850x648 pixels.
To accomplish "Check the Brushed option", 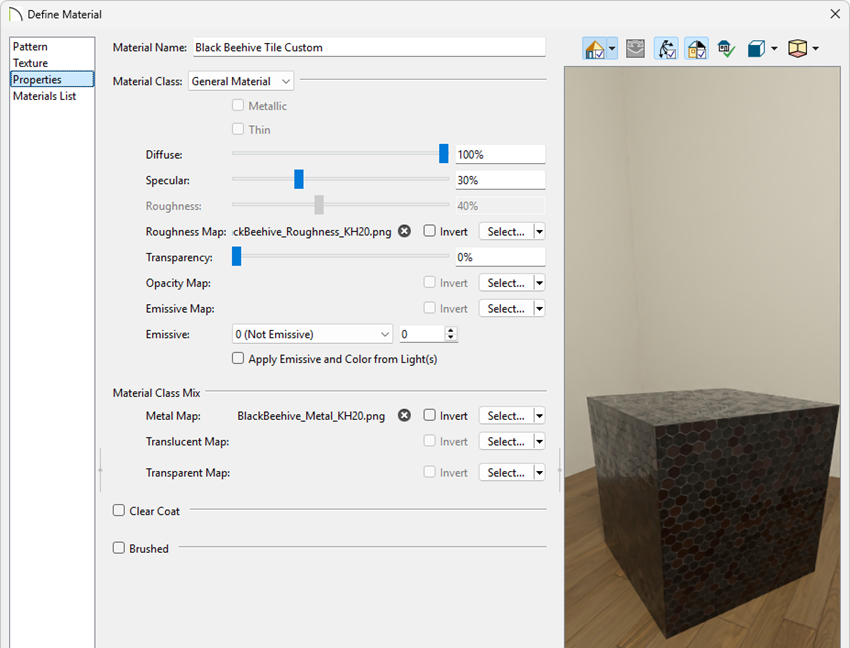I will (118, 548).
